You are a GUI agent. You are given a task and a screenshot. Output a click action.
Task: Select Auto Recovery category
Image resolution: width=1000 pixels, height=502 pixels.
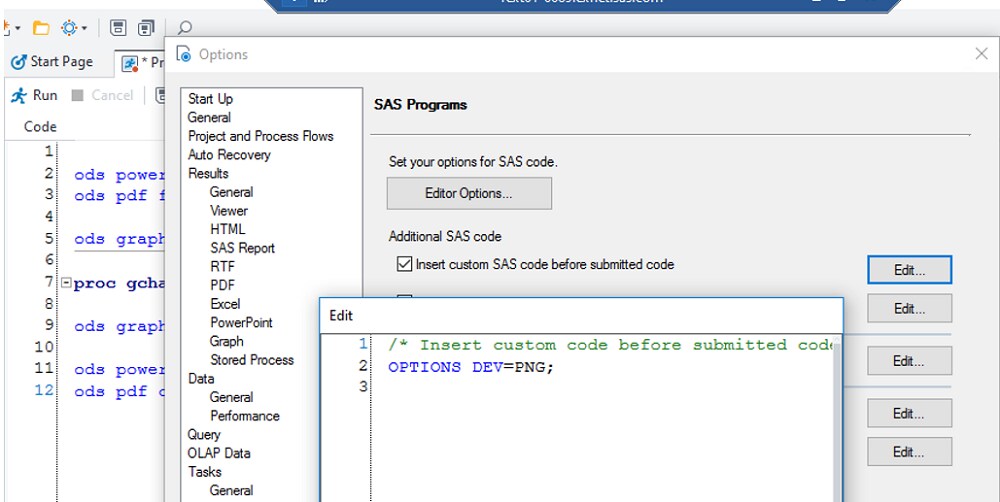(229, 154)
